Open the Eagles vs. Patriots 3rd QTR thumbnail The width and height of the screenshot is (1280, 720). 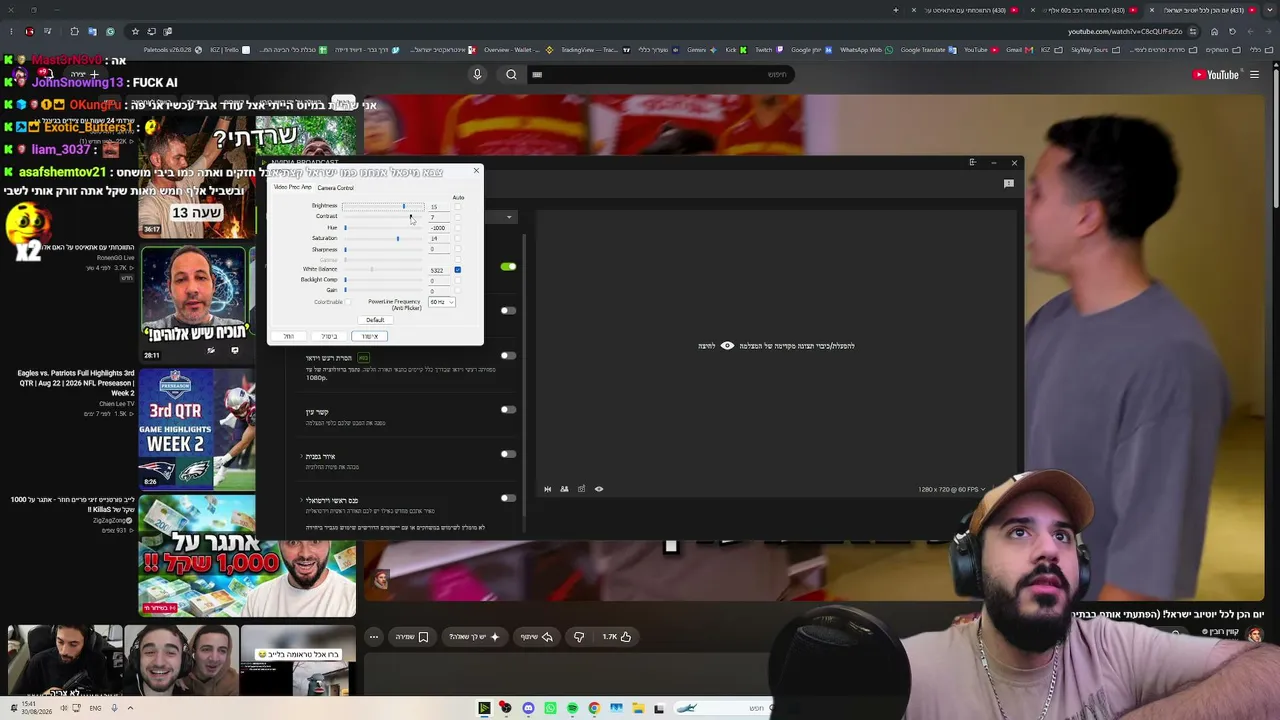click(x=196, y=428)
